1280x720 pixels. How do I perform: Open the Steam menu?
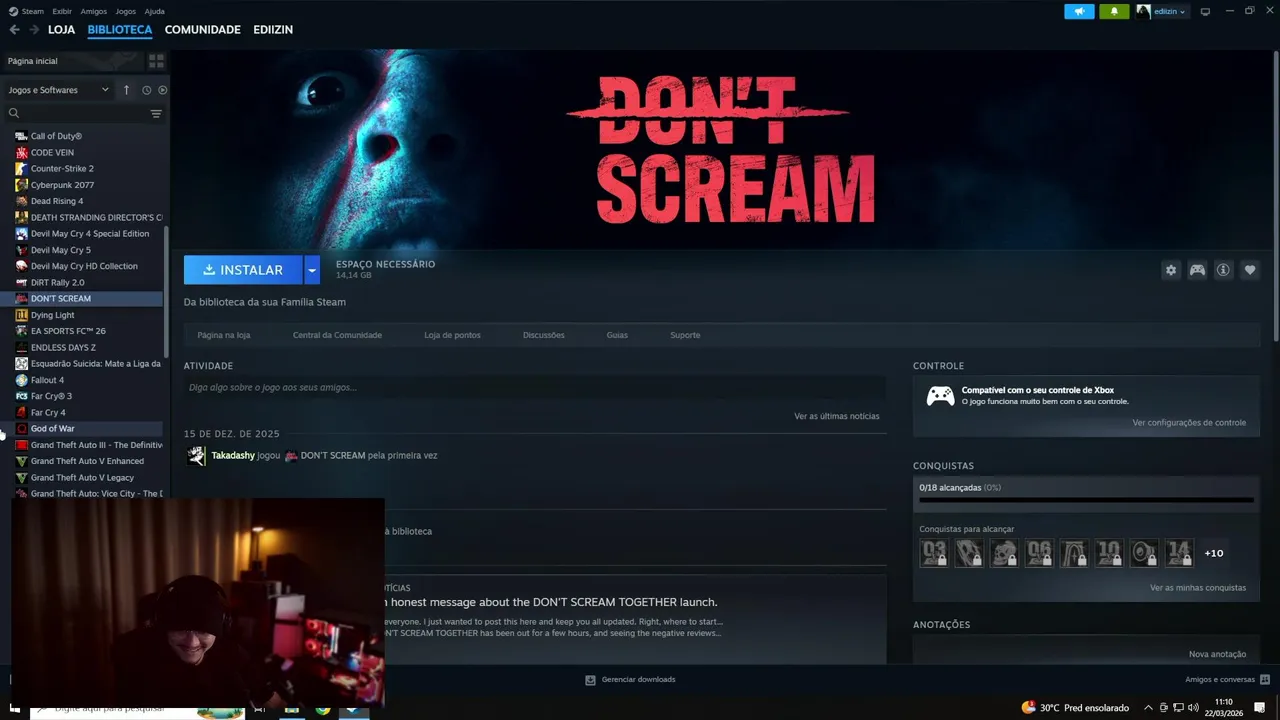[32, 11]
